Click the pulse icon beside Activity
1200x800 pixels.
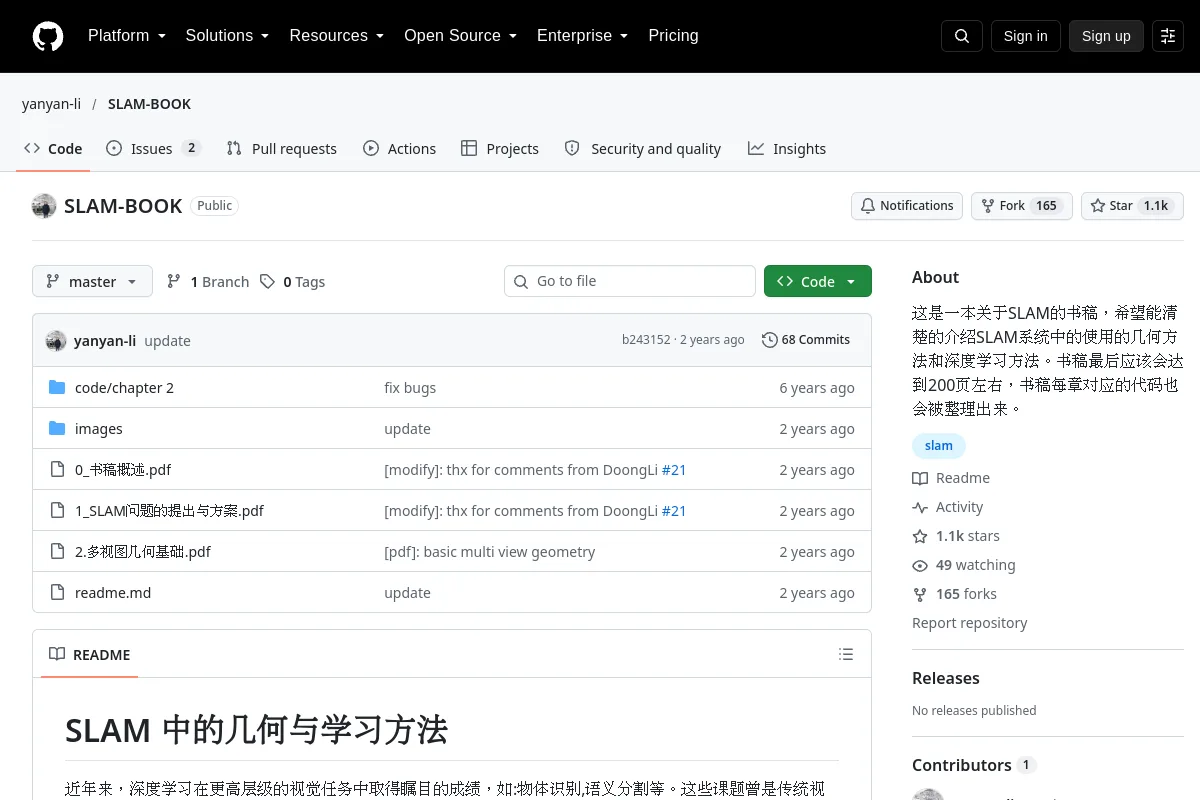pyautogui.click(x=920, y=507)
